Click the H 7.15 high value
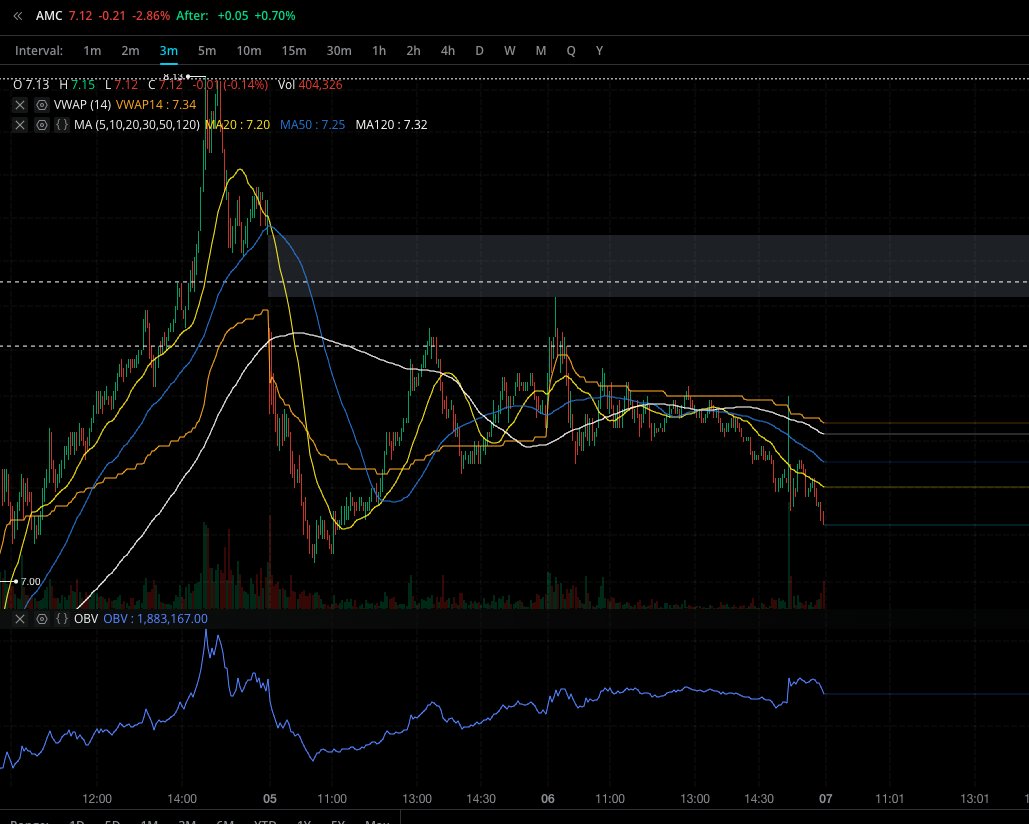Image resolution: width=1029 pixels, height=824 pixels. pyautogui.click(x=77, y=85)
